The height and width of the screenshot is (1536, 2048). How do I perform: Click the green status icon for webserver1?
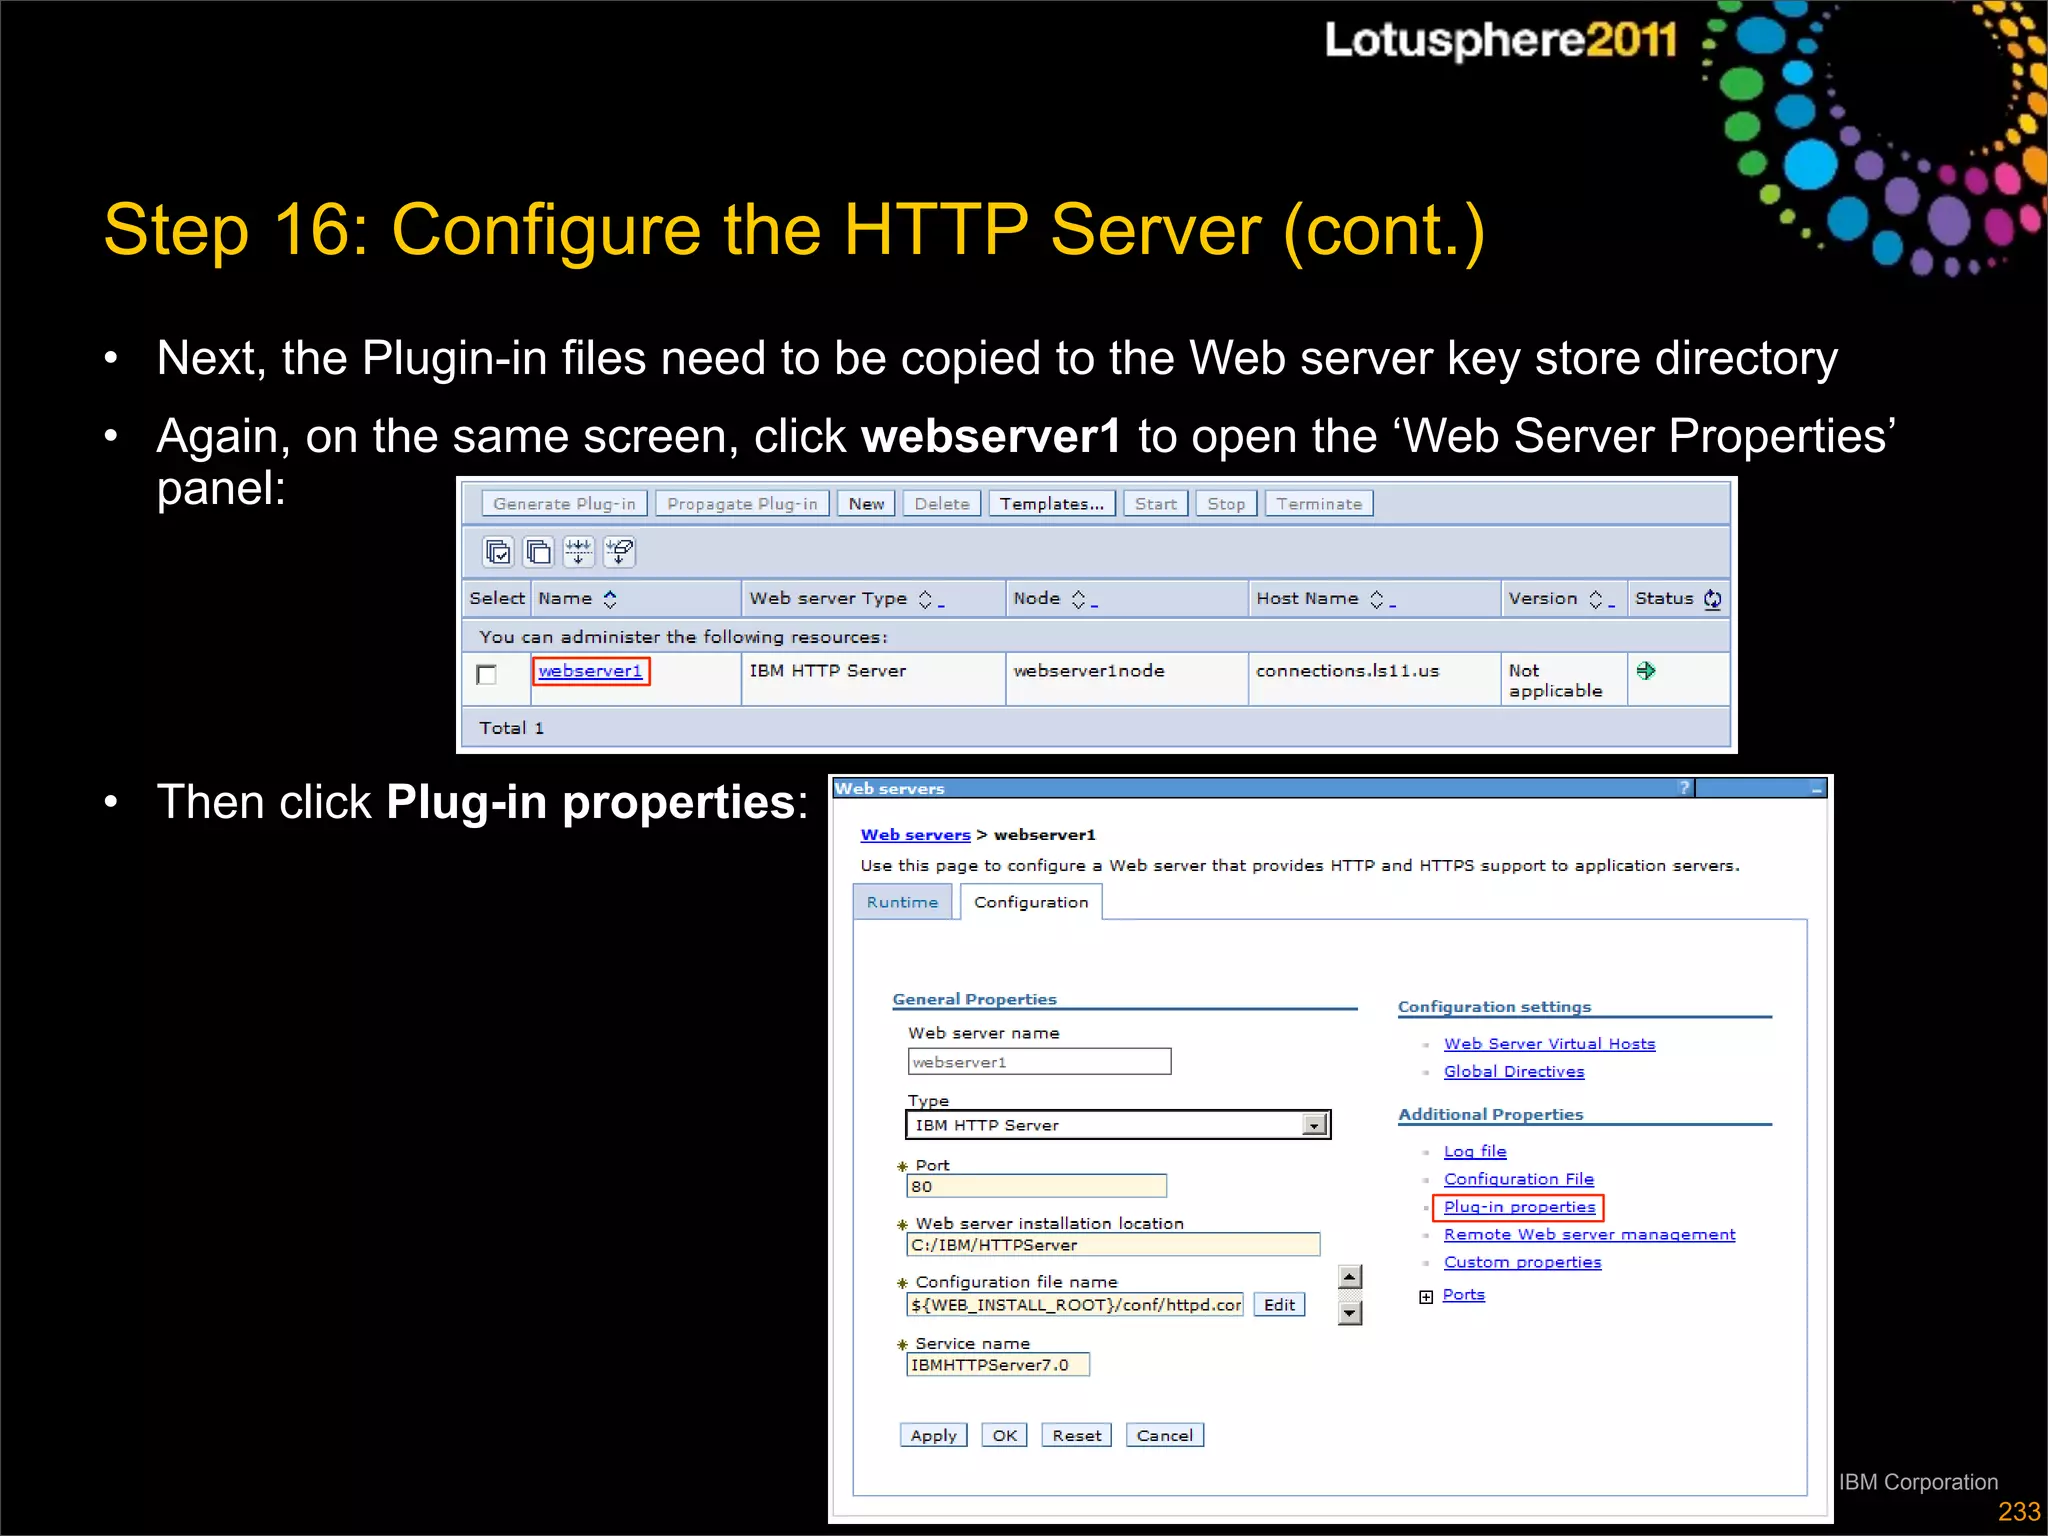click(1646, 670)
